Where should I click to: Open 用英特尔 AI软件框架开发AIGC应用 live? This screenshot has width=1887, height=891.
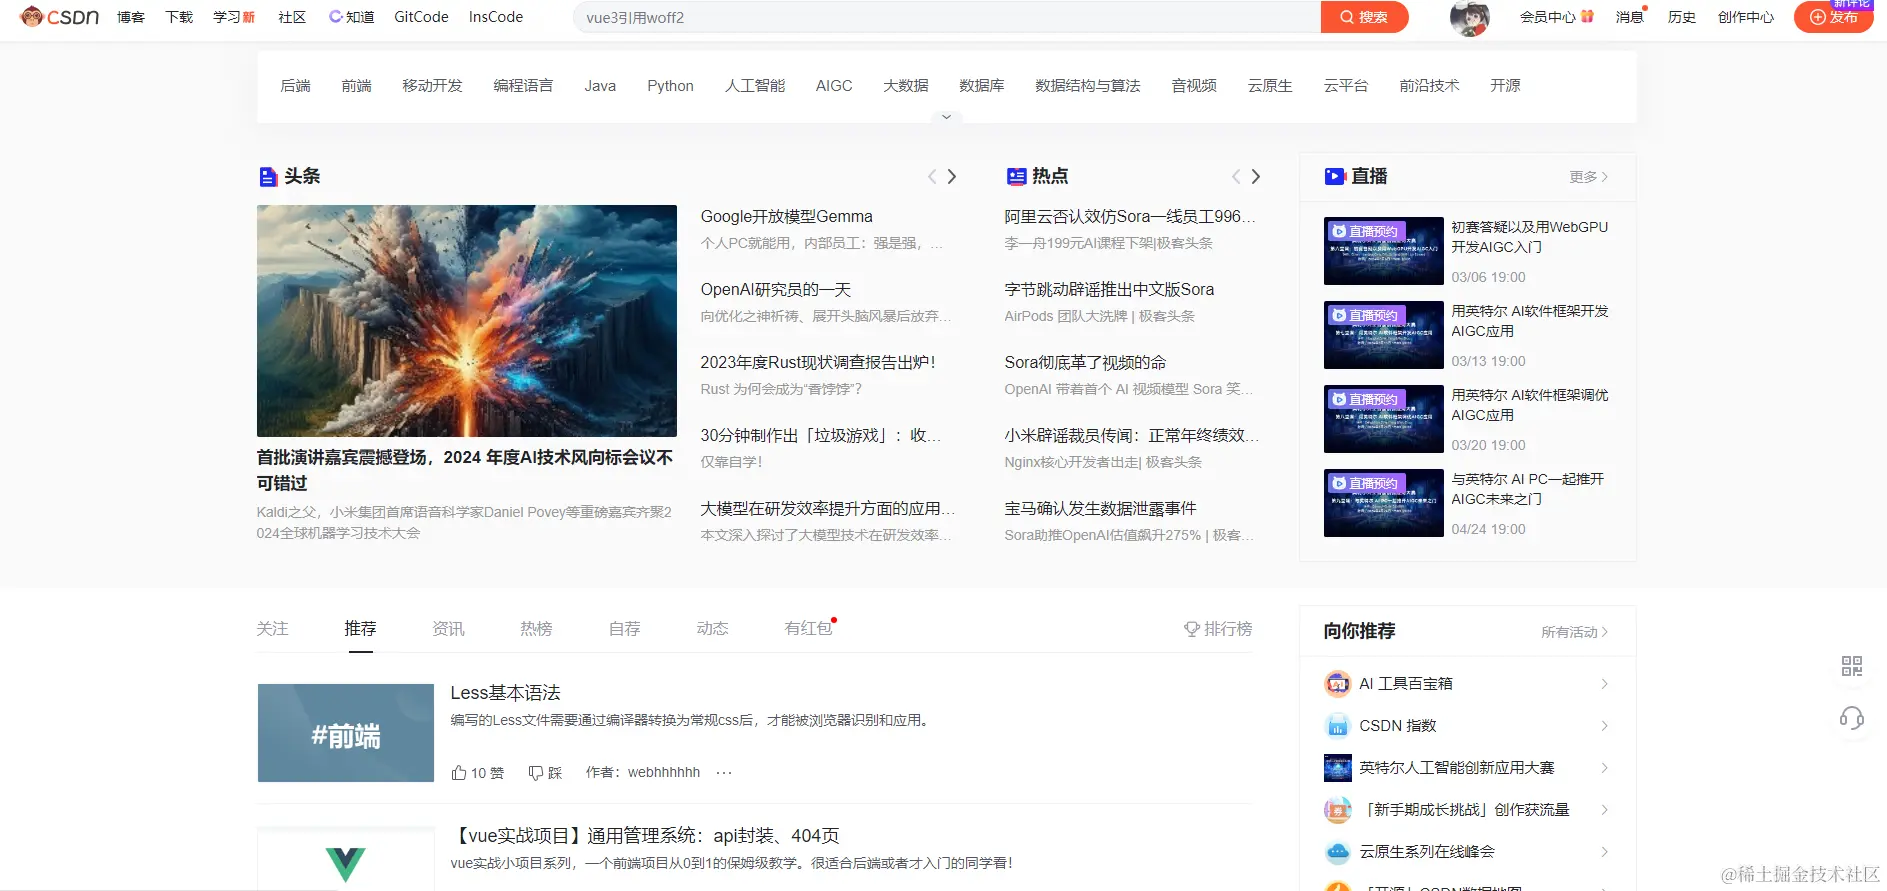click(x=1530, y=321)
